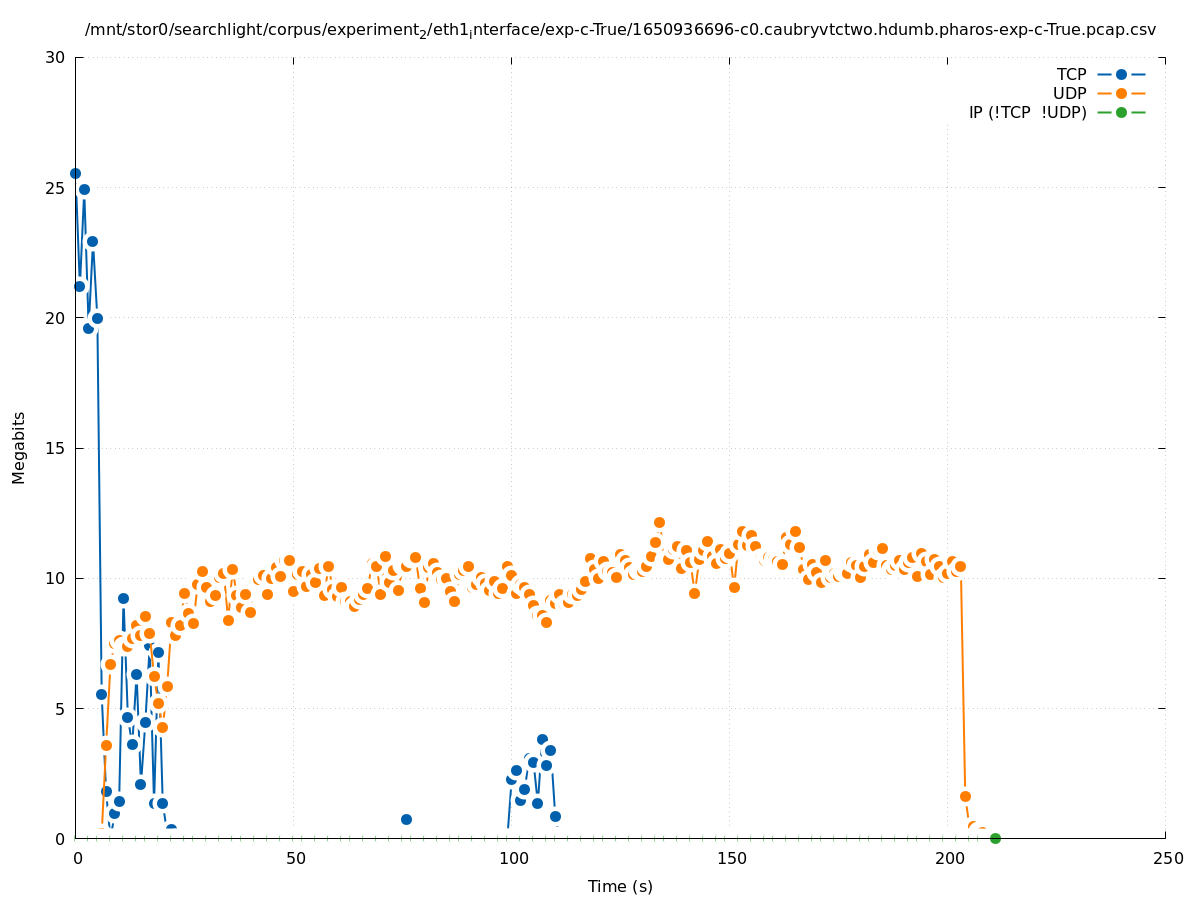Select the single green data point on the x-axis
The image size is (1197, 900).
[995, 838]
